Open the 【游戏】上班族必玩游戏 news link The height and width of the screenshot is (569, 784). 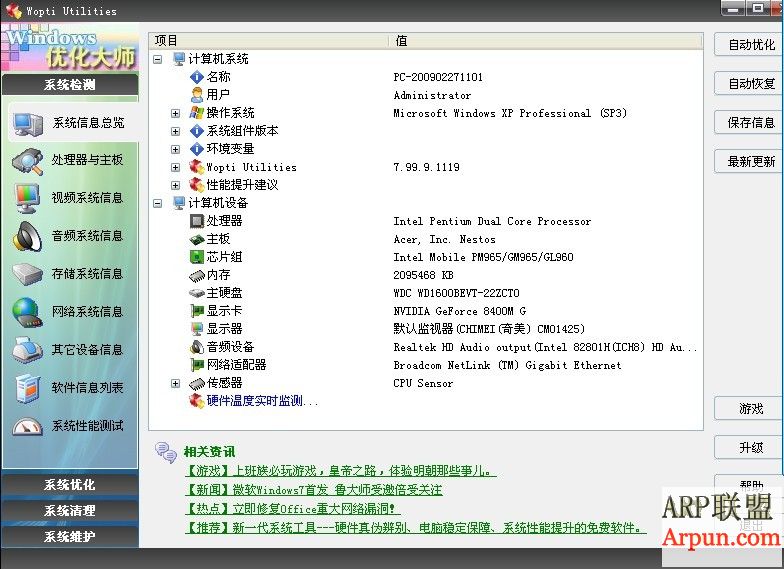340,470
